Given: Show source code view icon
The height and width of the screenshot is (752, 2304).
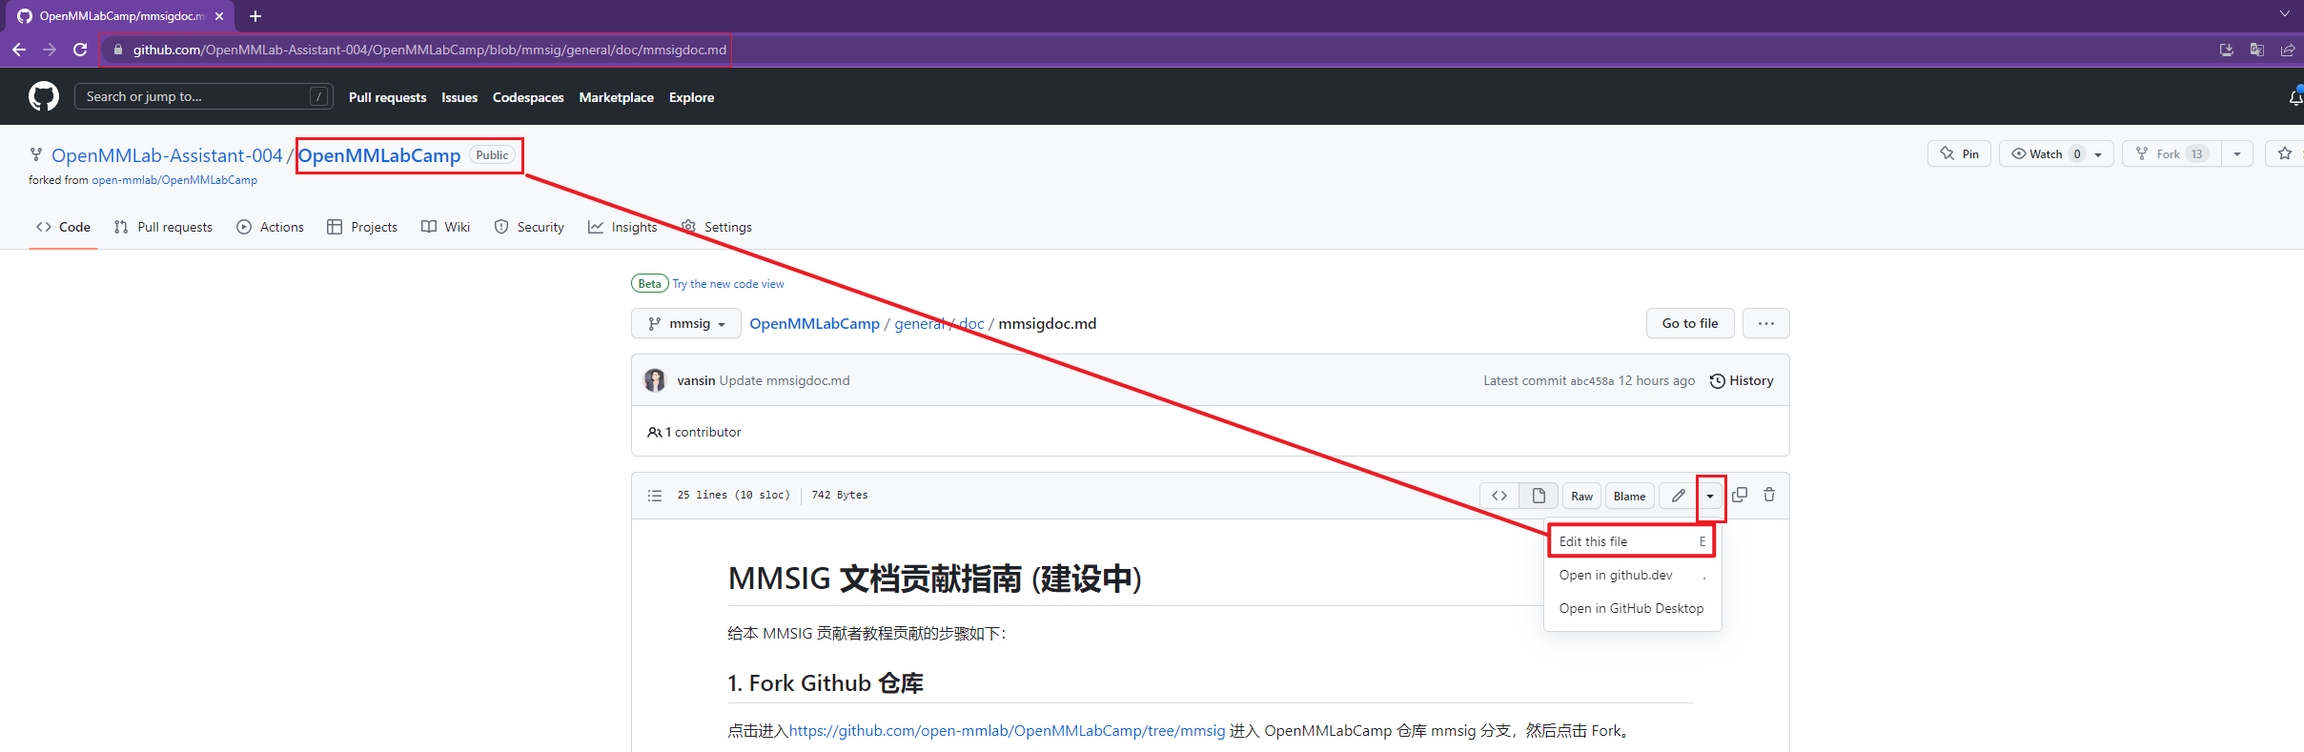Looking at the screenshot, I should (1499, 496).
